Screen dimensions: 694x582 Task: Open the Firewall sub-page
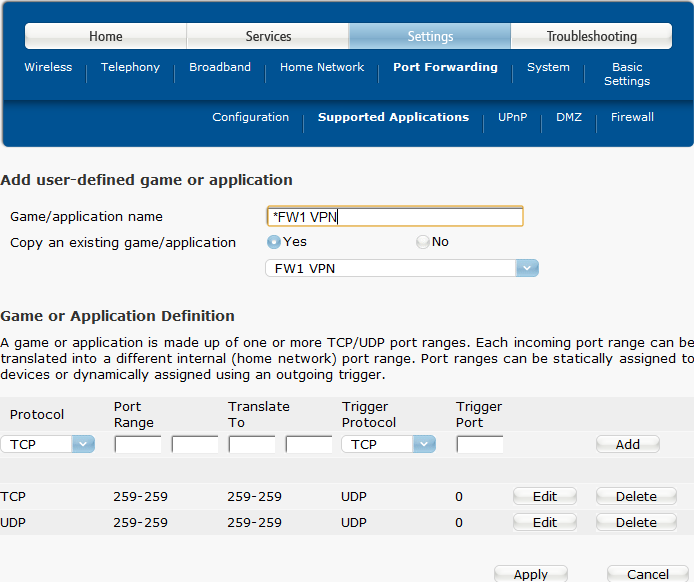pos(632,118)
